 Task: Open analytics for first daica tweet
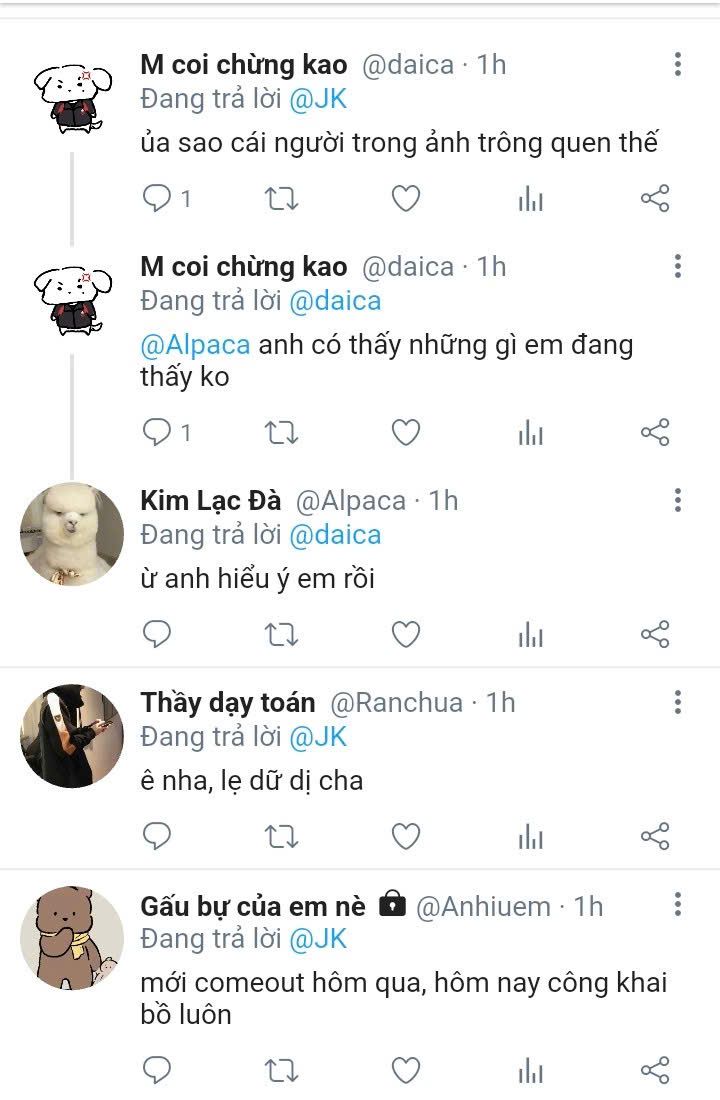(531, 199)
